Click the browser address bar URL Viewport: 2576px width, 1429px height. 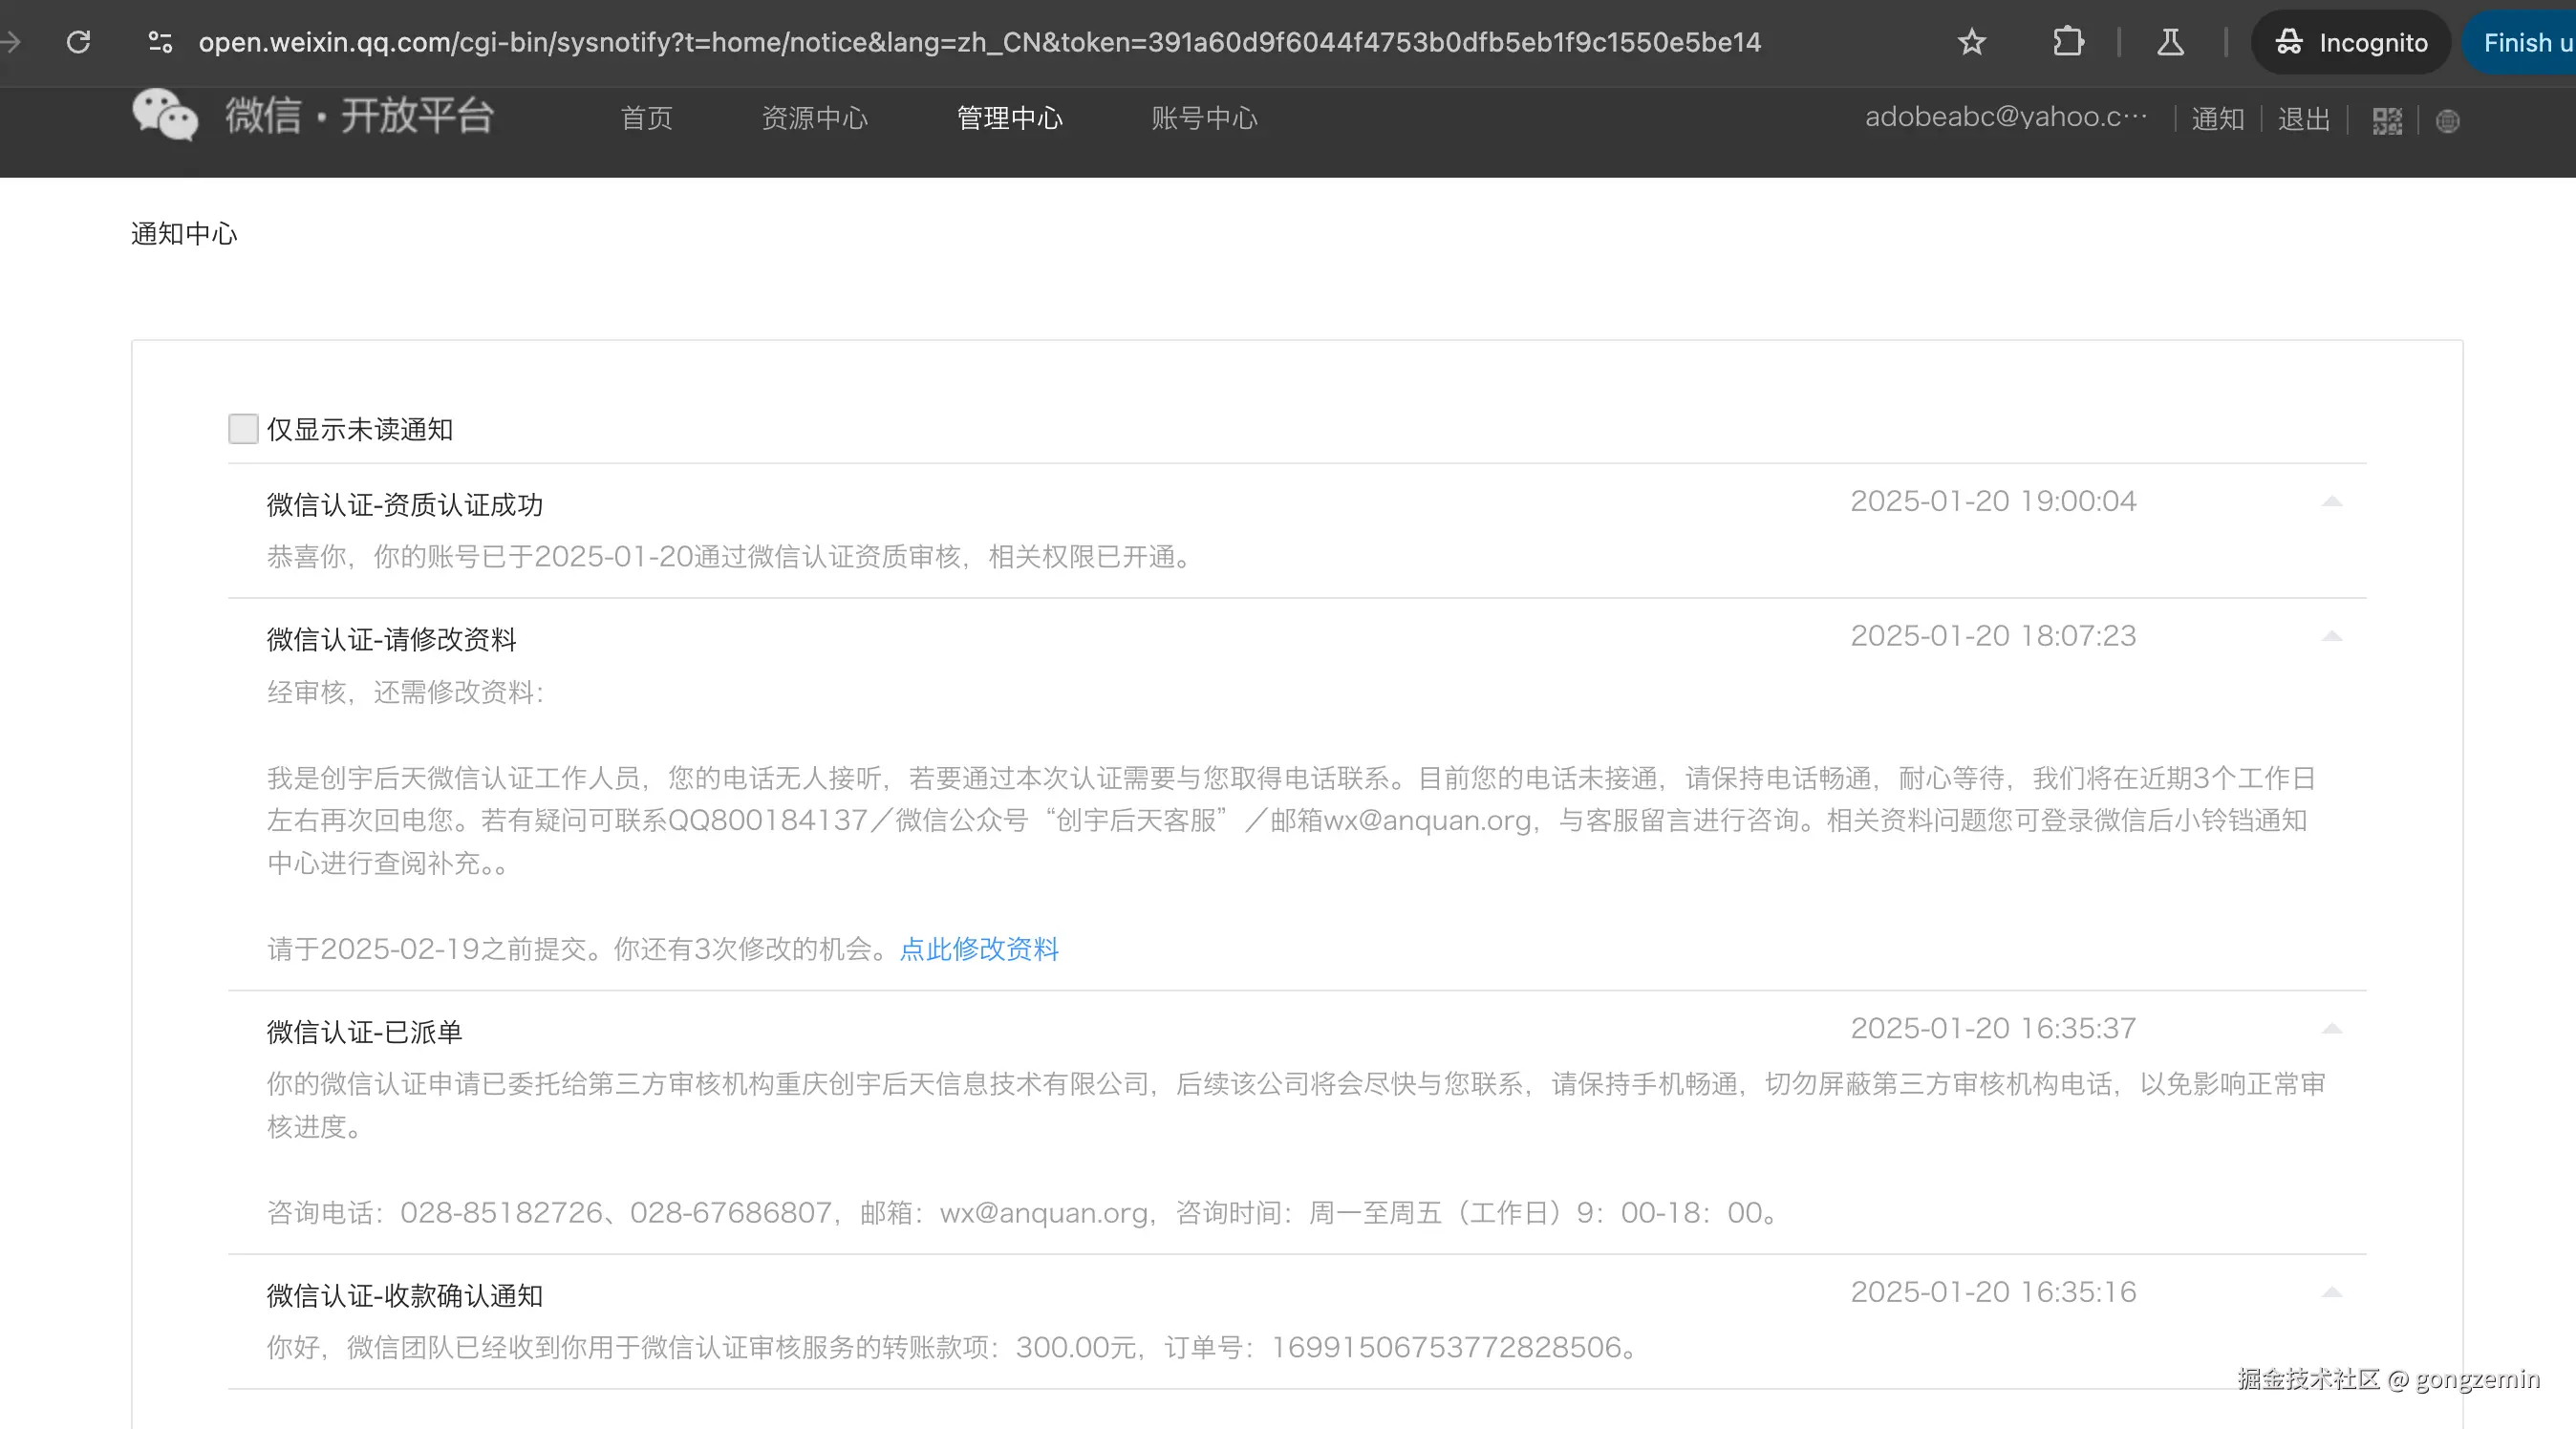pos(979,42)
